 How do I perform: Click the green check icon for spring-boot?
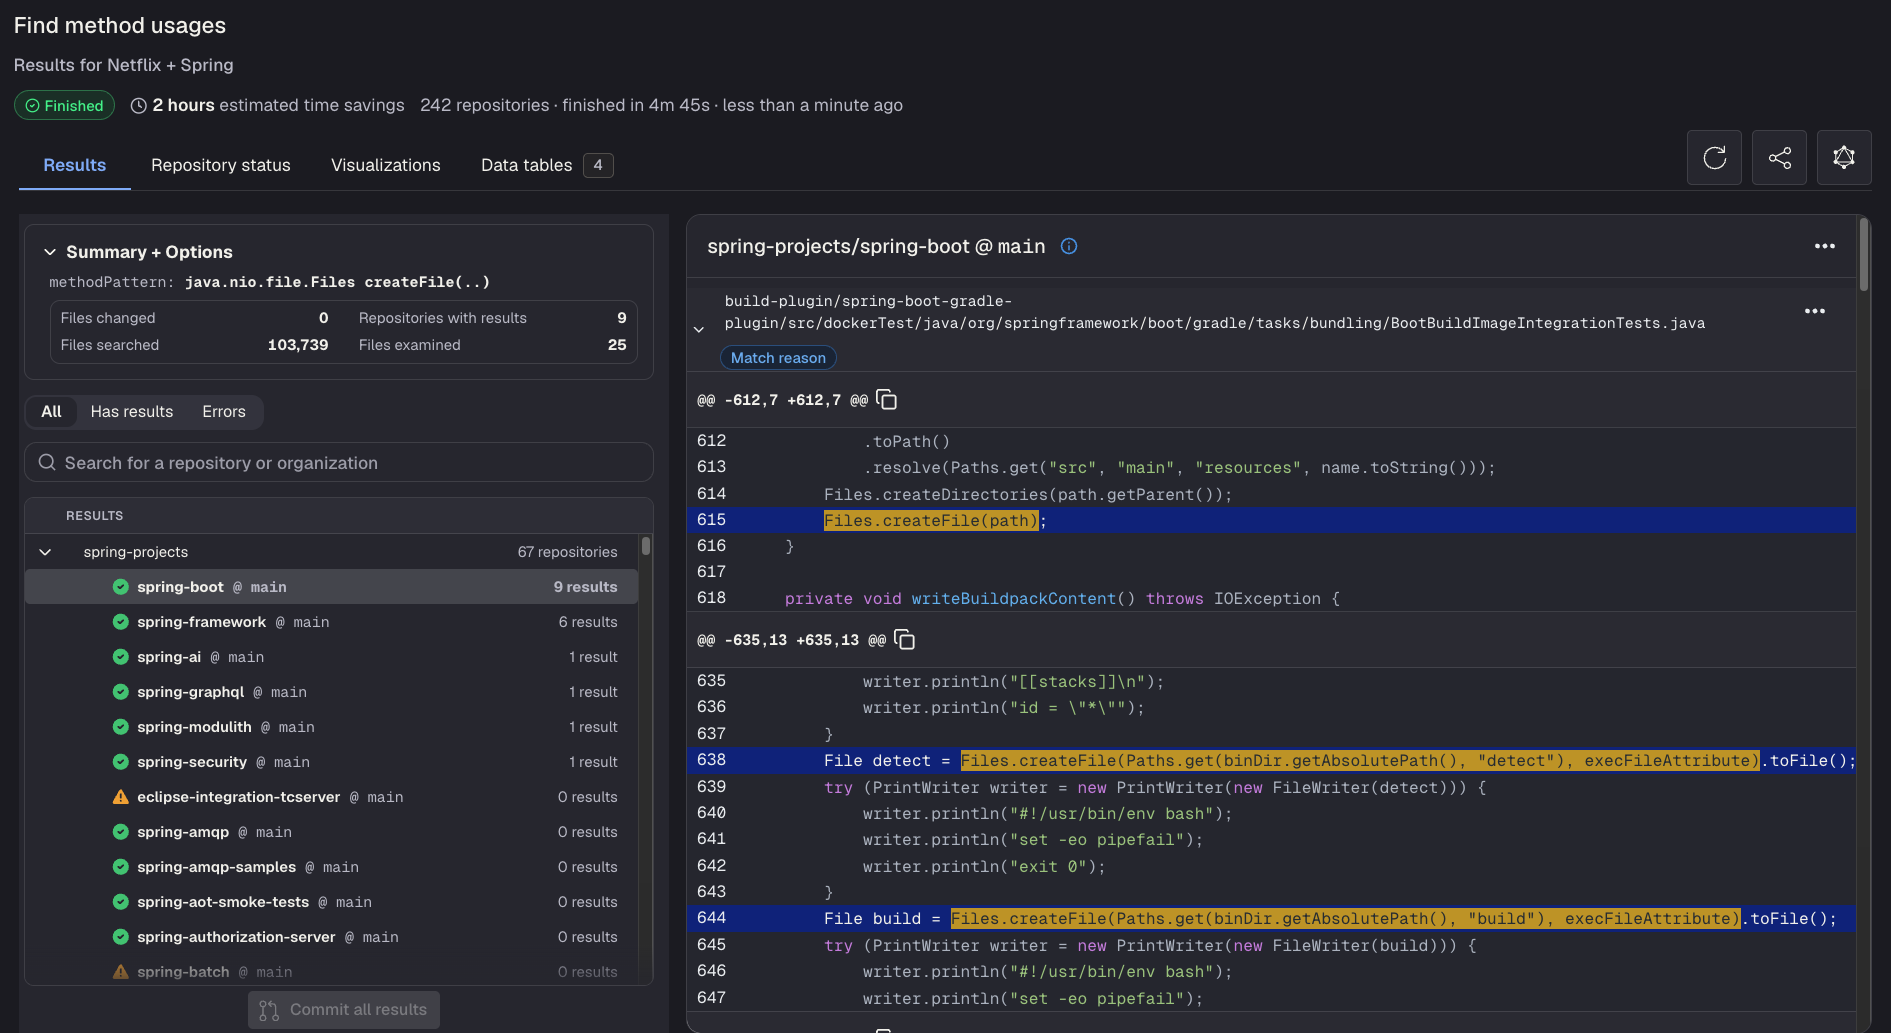pyautogui.click(x=121, y=587)
